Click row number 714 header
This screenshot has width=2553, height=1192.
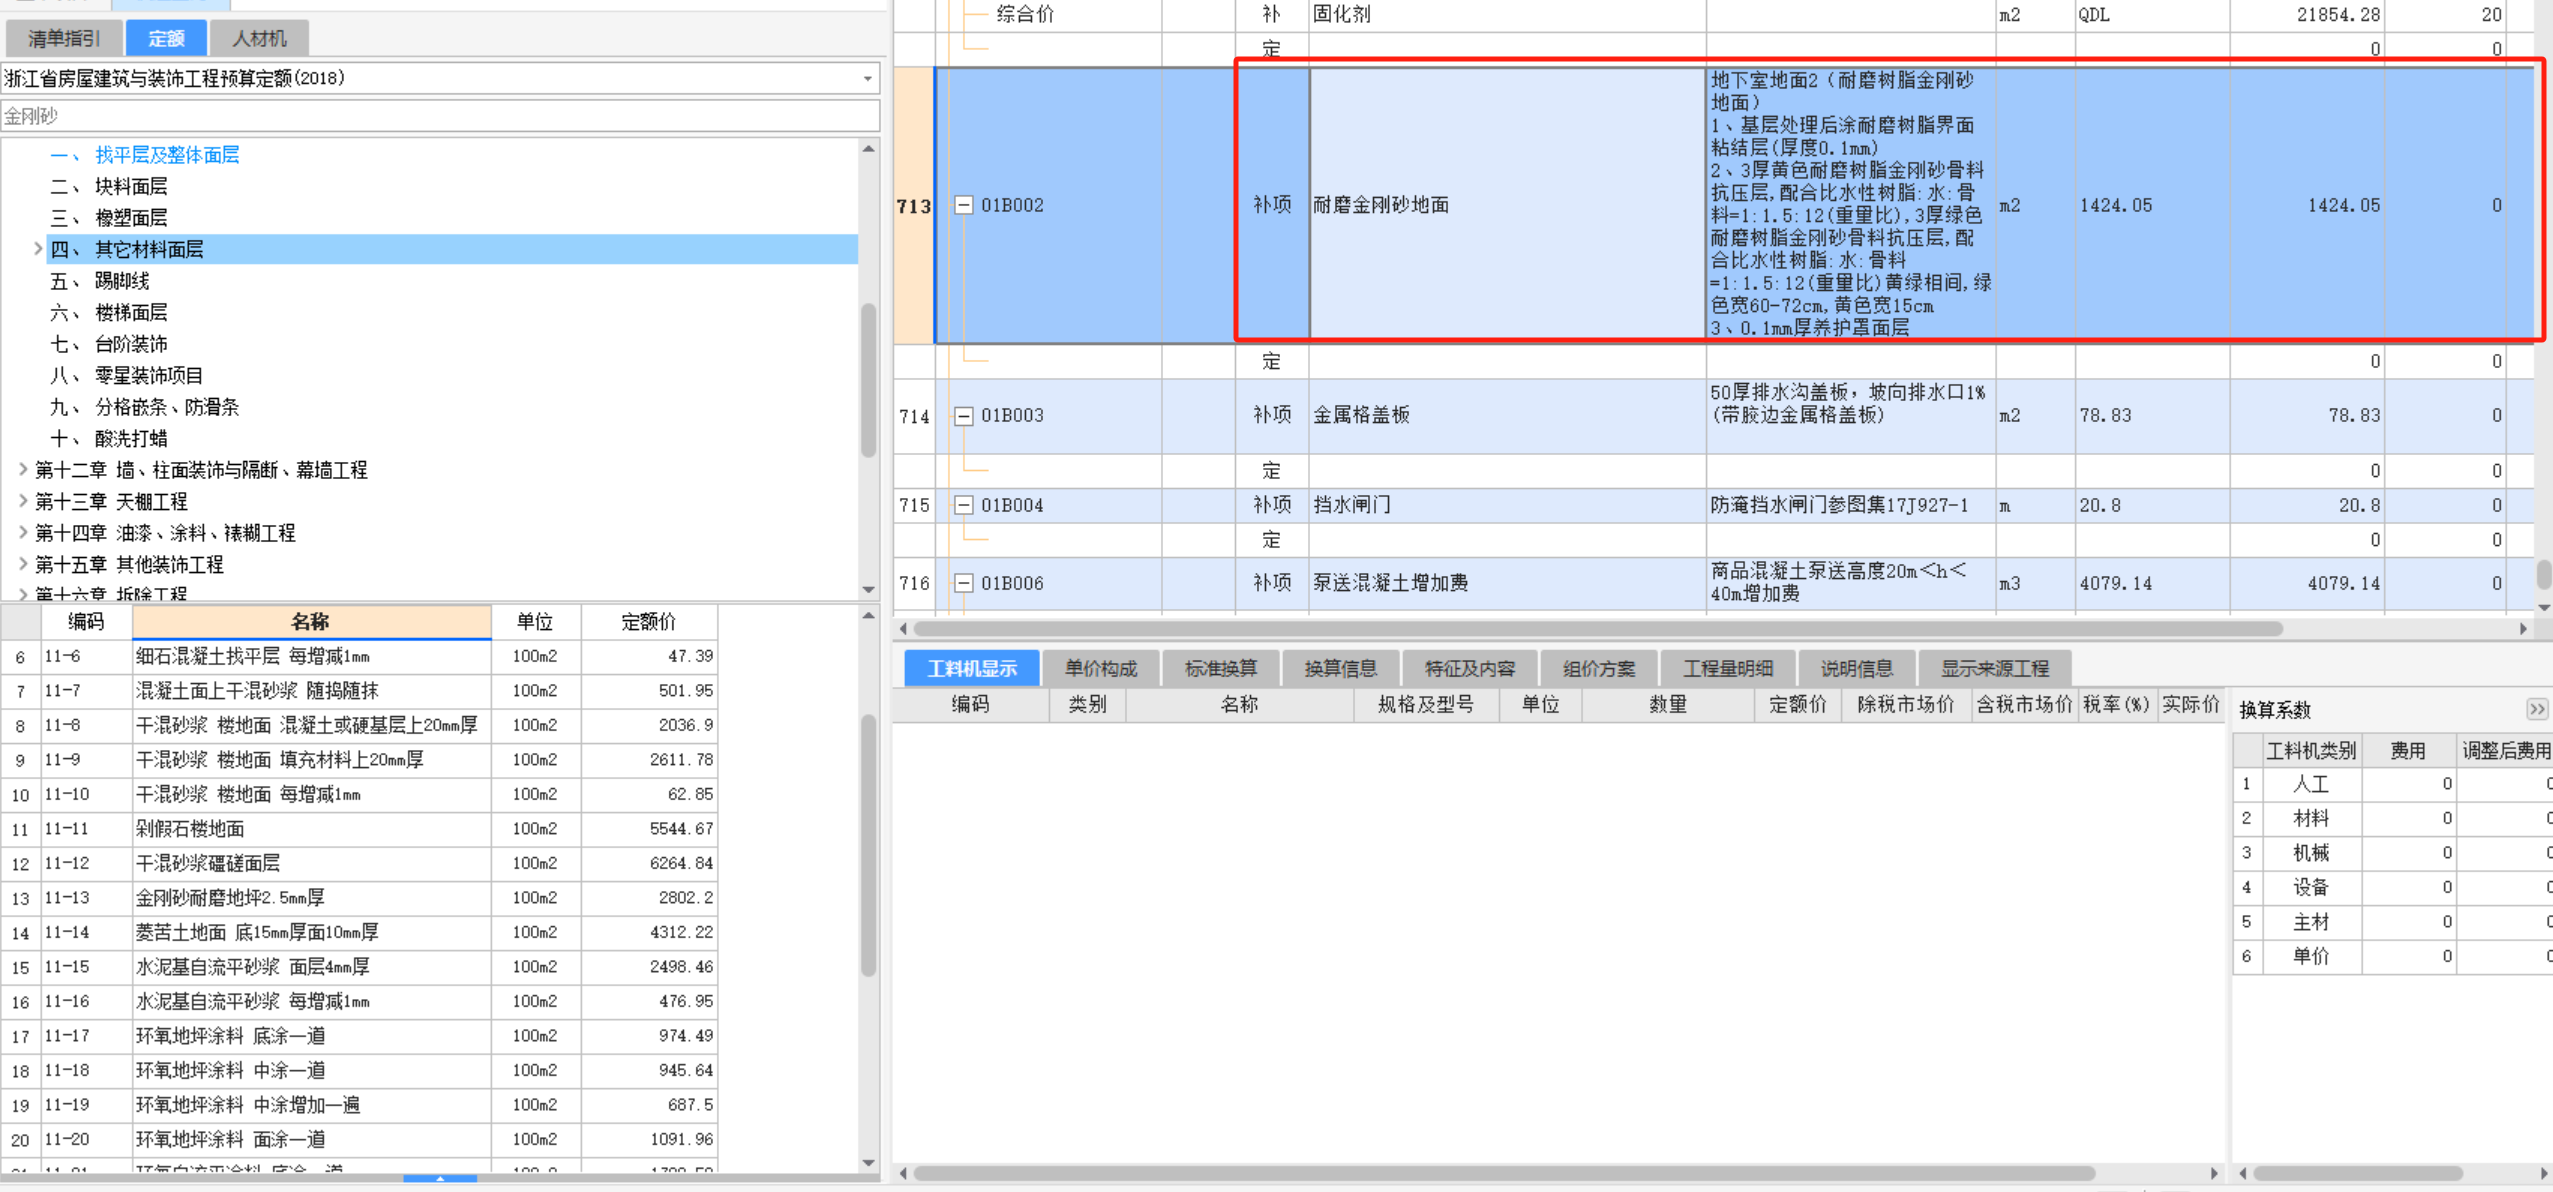click(914, 416)
